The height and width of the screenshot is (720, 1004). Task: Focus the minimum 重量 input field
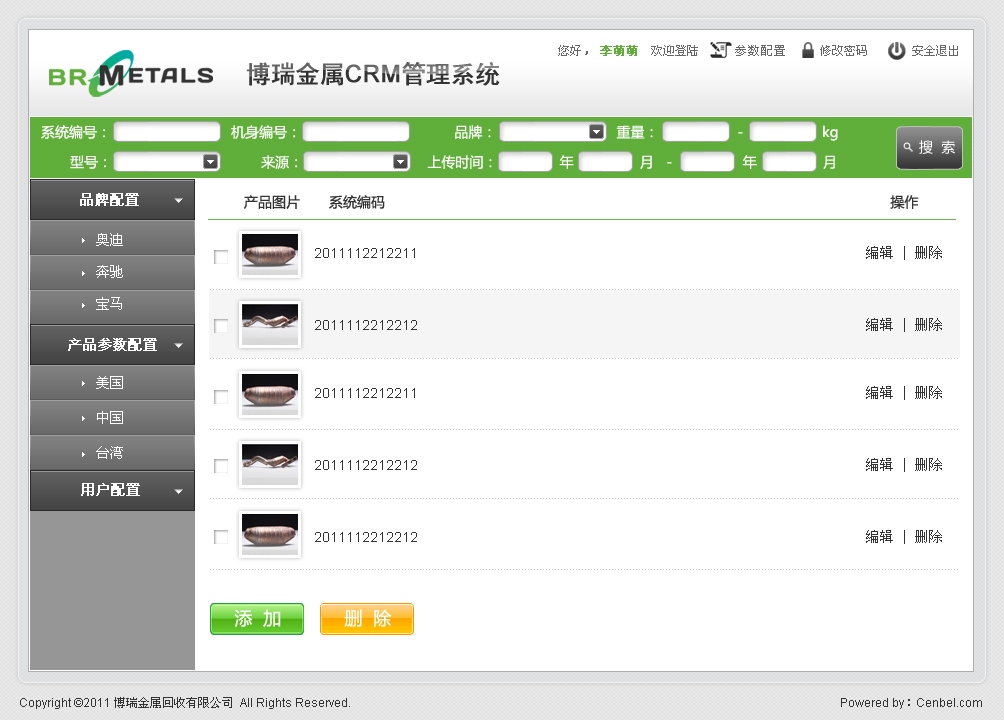point(696,132)
